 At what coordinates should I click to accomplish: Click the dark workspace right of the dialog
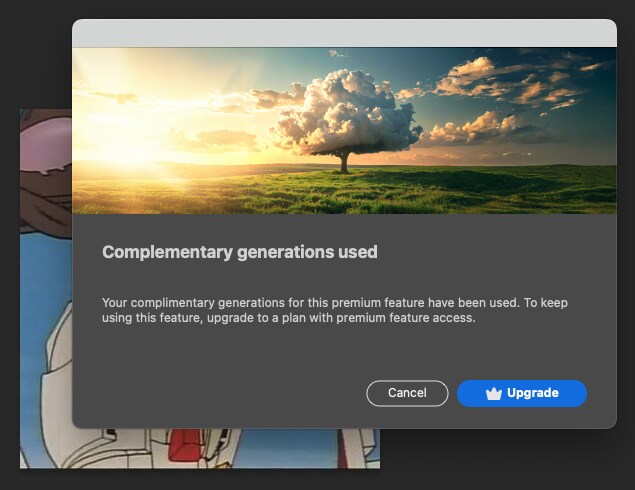626,250
